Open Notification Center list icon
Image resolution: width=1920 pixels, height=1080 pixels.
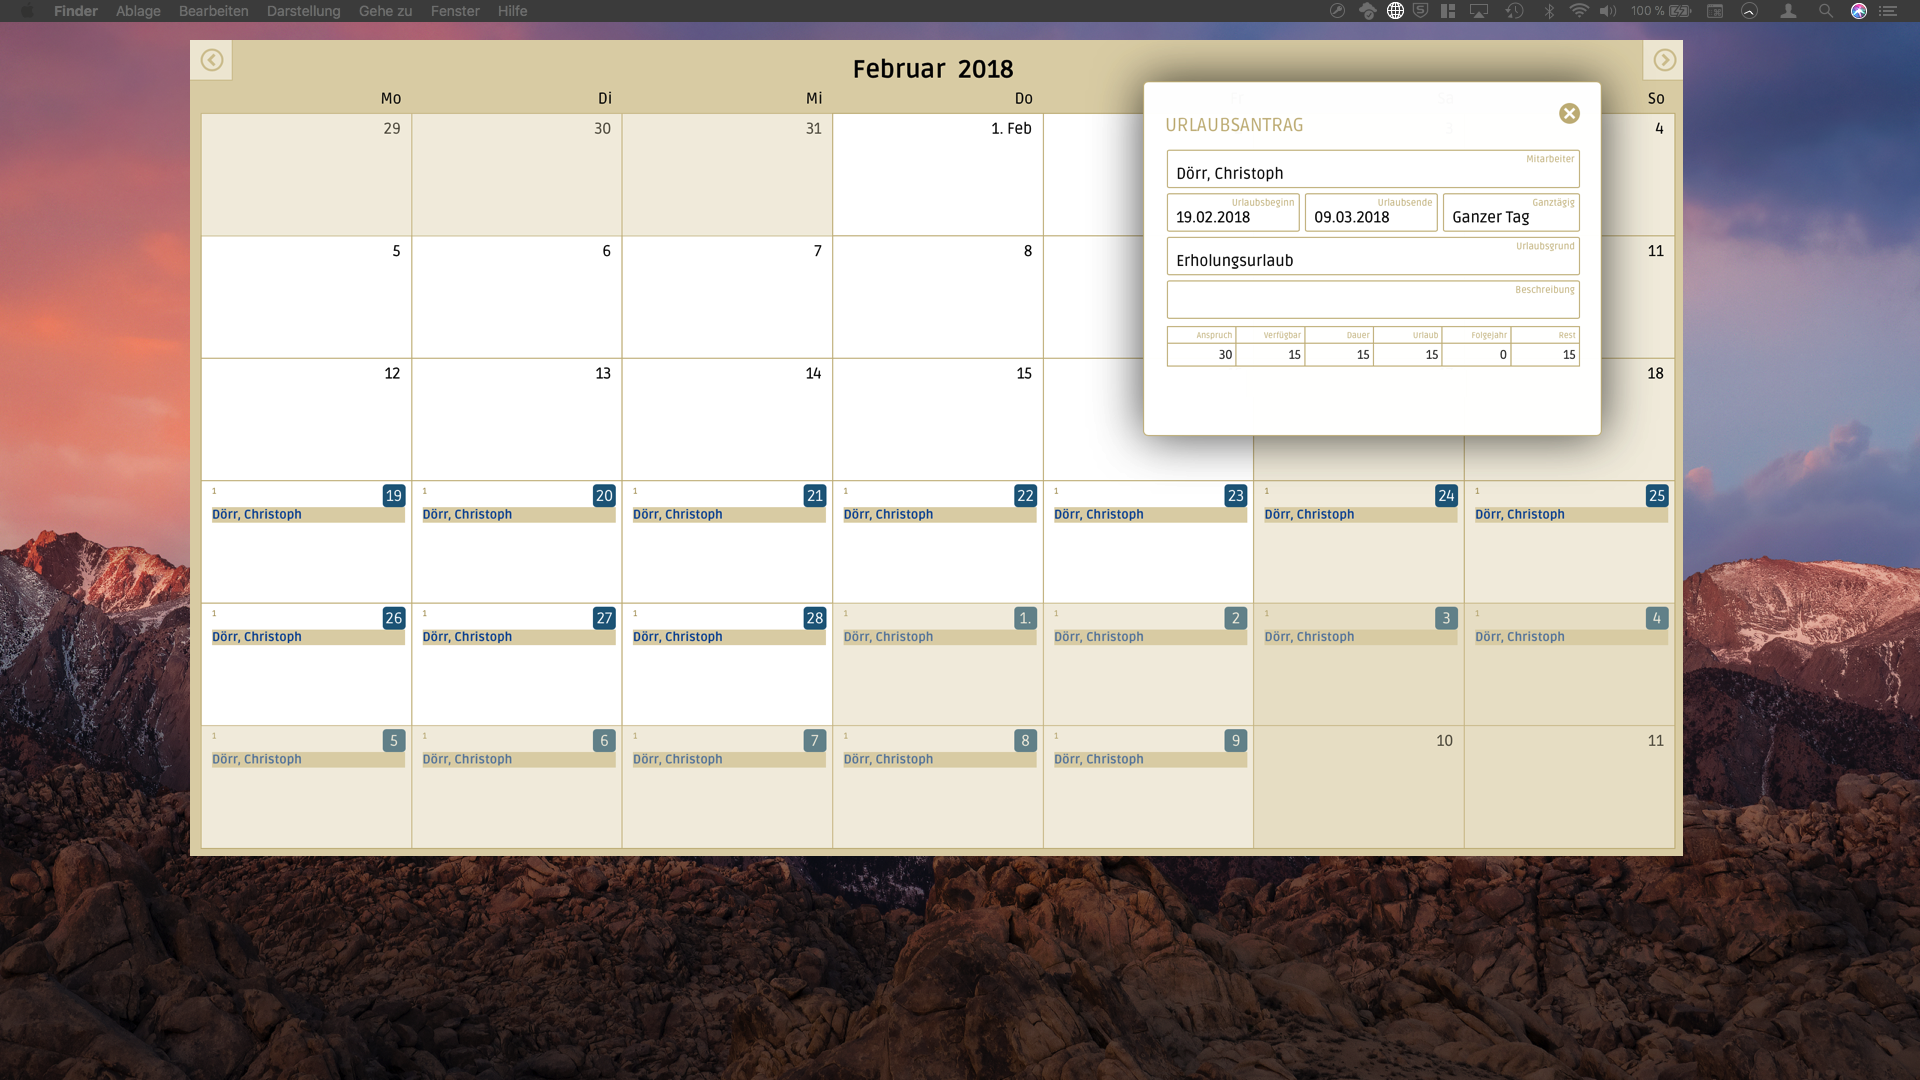1888,11
